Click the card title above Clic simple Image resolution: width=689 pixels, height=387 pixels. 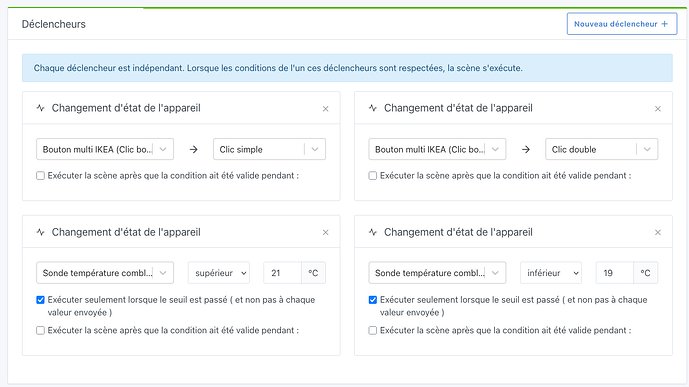pos(126,108)
